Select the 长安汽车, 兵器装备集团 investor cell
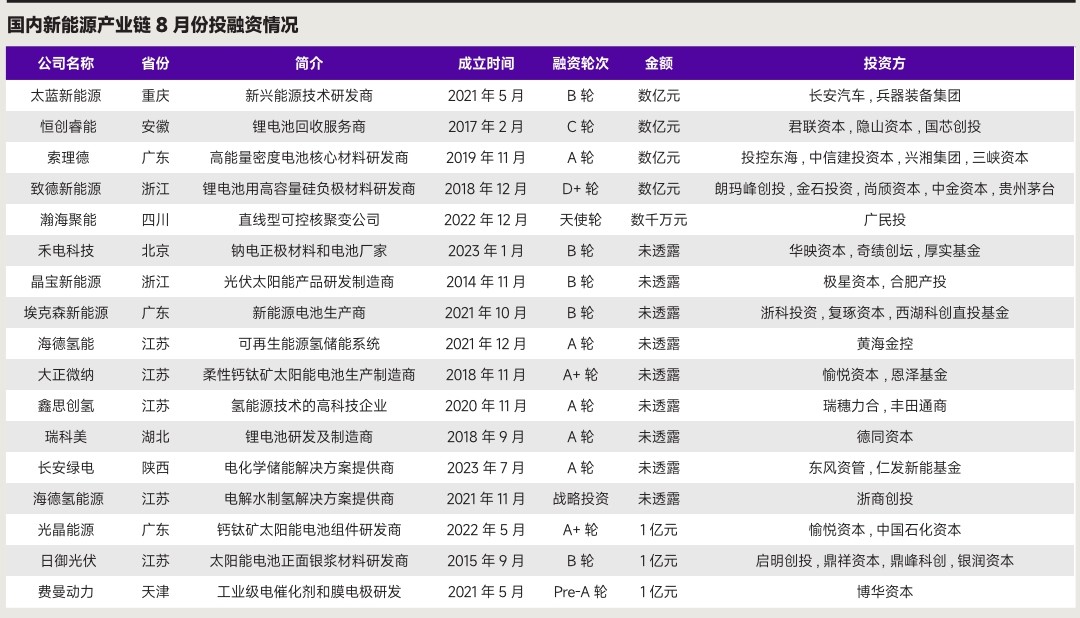1080x618 pixels. [884, 96]
